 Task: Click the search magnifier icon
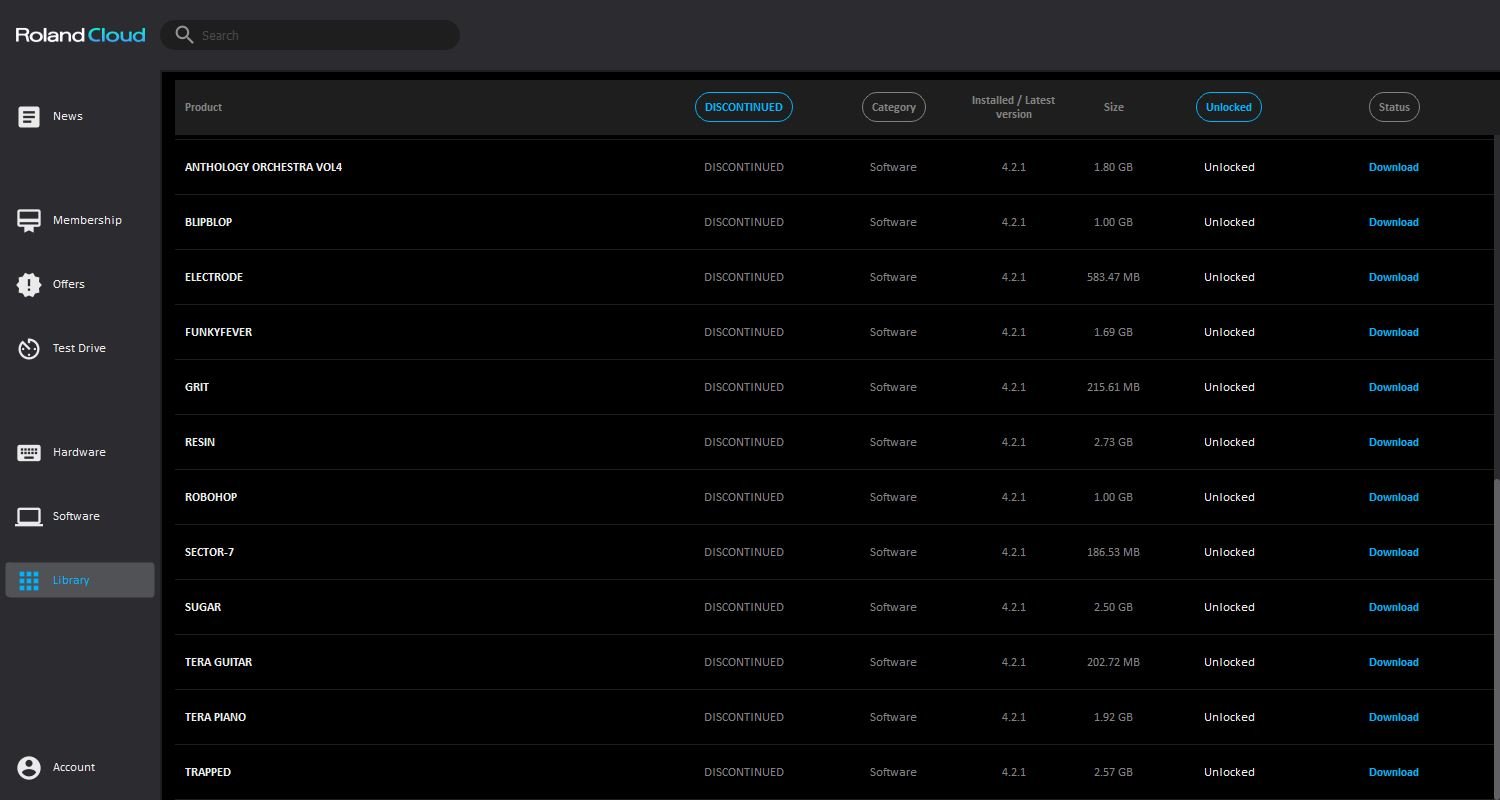(184, 35)
